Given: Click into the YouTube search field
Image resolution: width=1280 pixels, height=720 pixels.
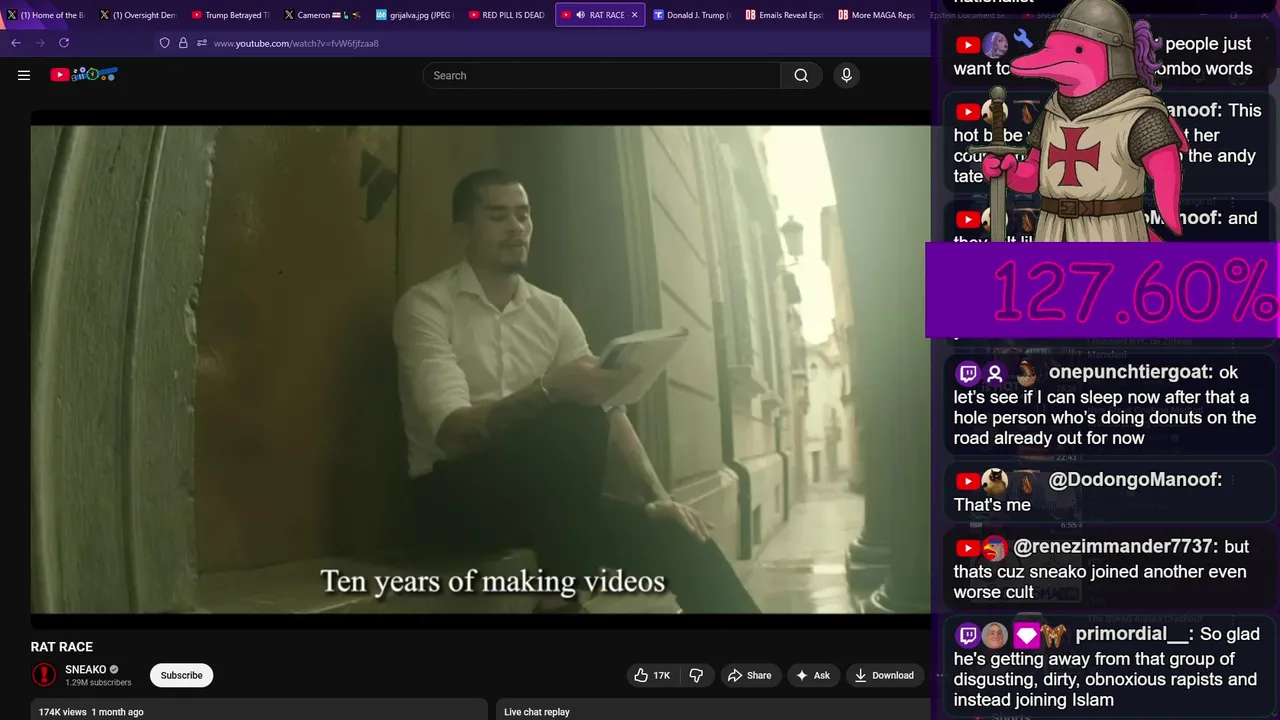Looking at the screenshot, I should point(602,75).
